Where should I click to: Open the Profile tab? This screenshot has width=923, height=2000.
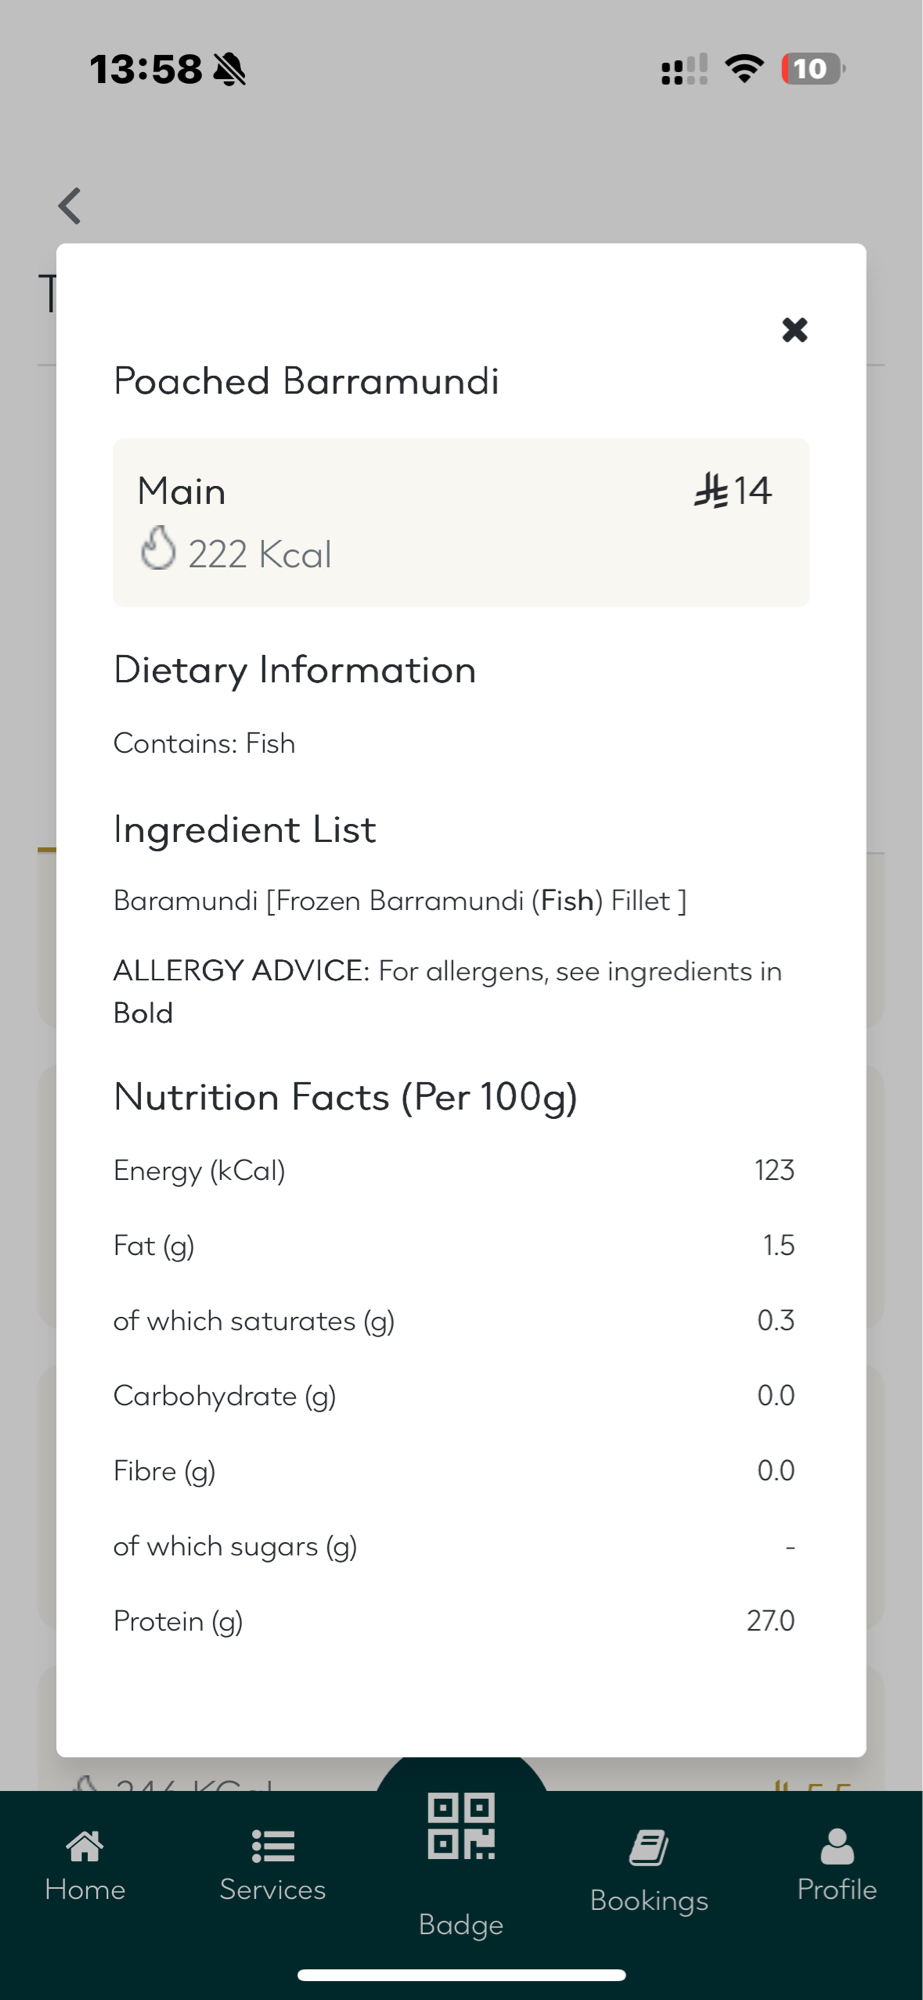[x=836, y=1865]
